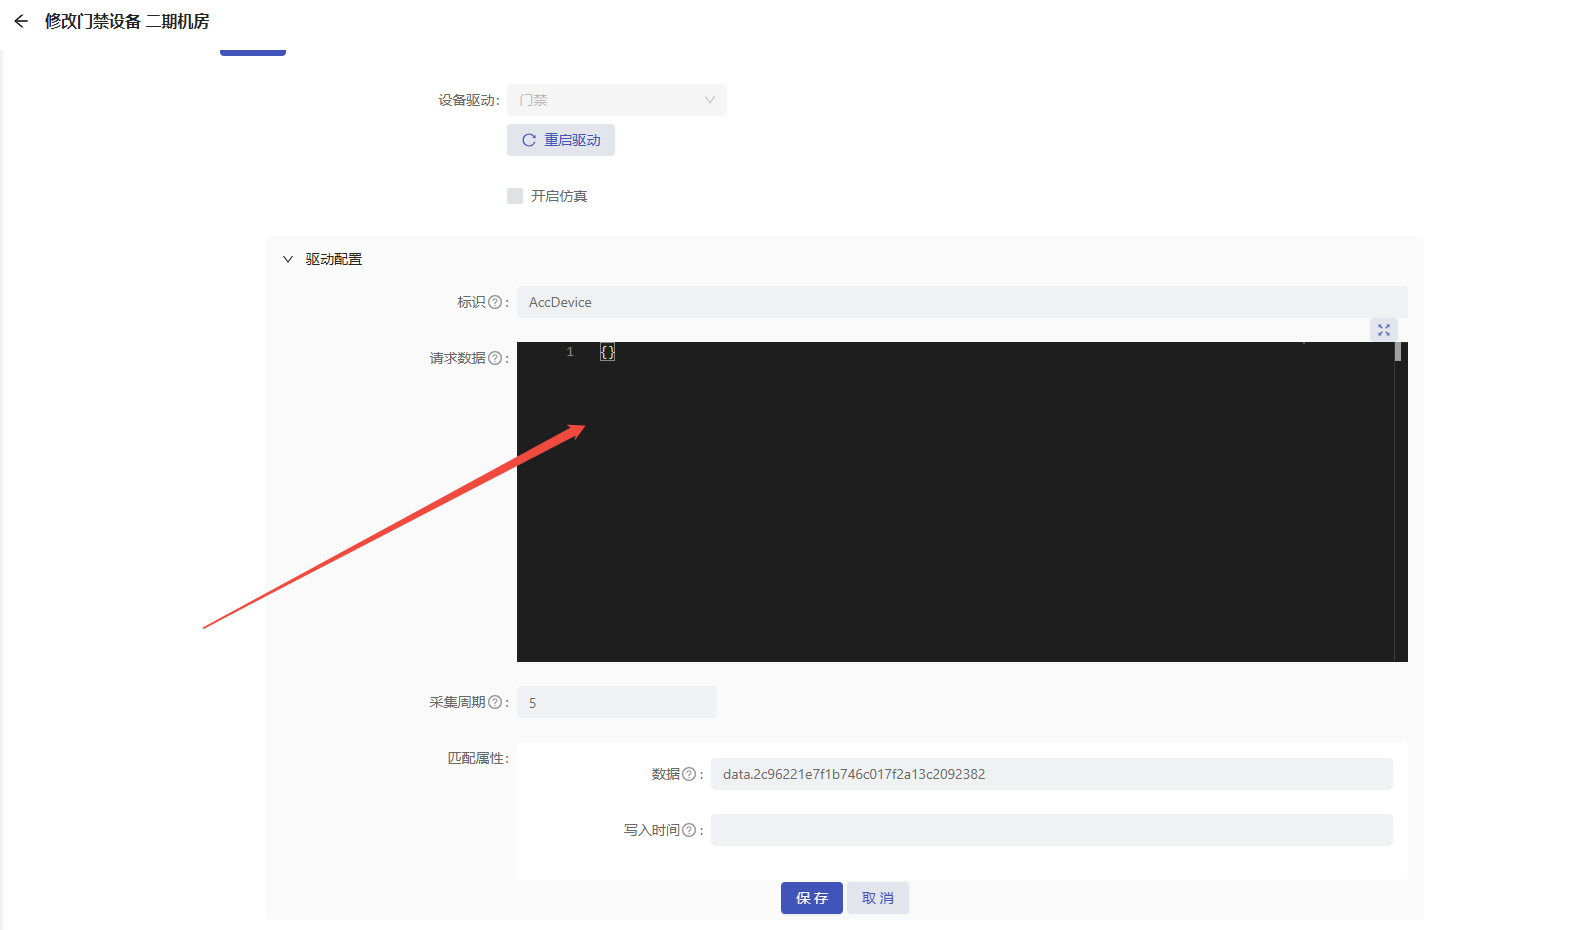Collapse the 驱动配置 section chevron
Screen dimensions: 1590x930
pos(288,259)
